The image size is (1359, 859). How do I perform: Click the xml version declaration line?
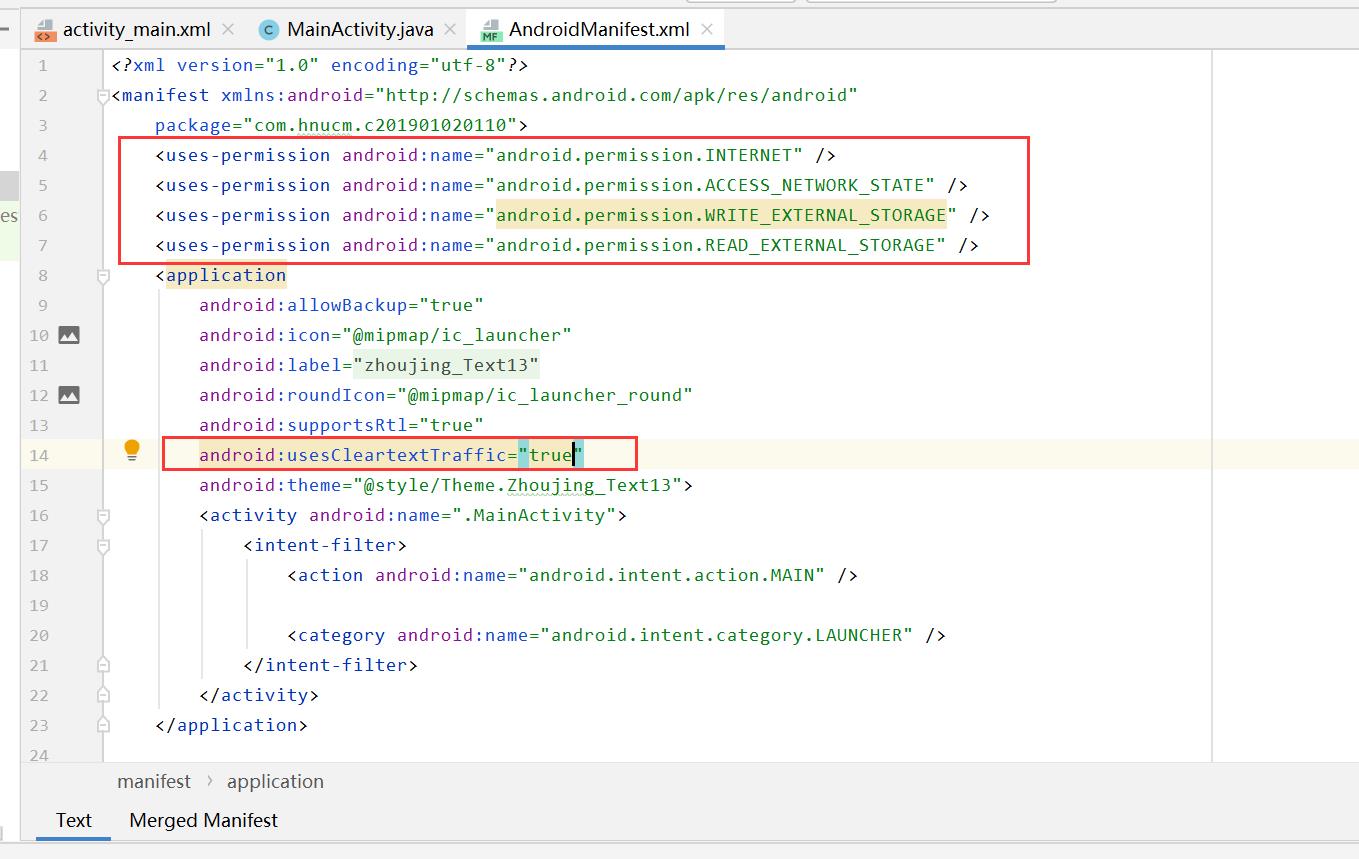[x=319, y=65]
